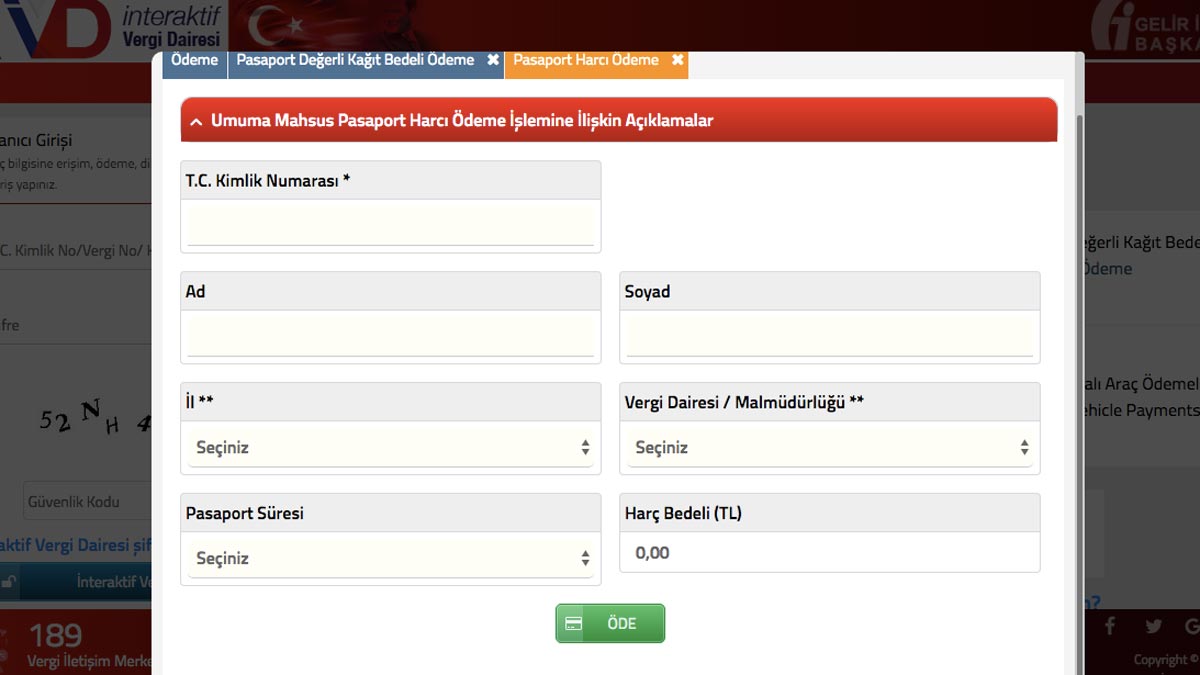Focus the Soyad text field

[829, 336]
